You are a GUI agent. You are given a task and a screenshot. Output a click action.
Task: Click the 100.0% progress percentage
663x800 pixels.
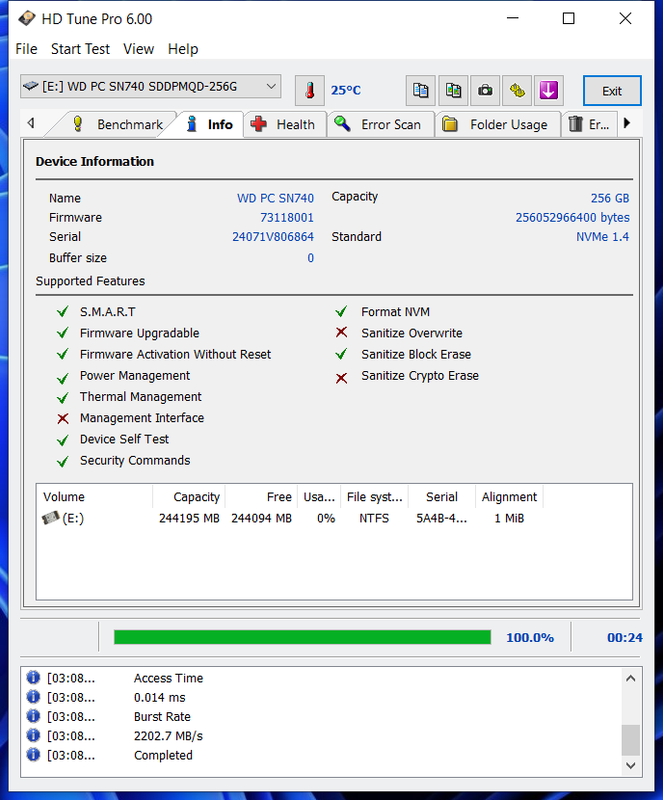click(x=530, y=637)
